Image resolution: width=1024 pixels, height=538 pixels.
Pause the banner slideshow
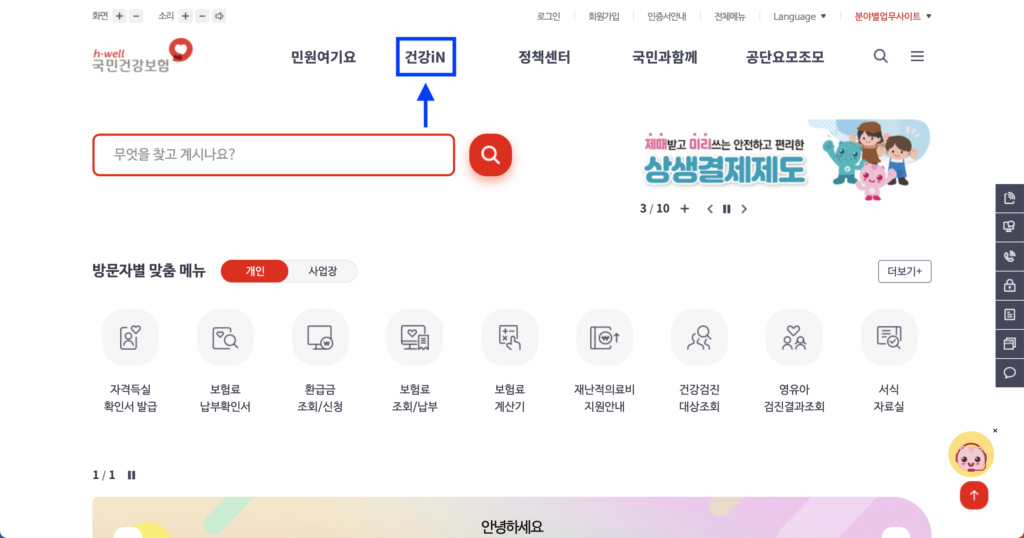(x=727, y=209)
